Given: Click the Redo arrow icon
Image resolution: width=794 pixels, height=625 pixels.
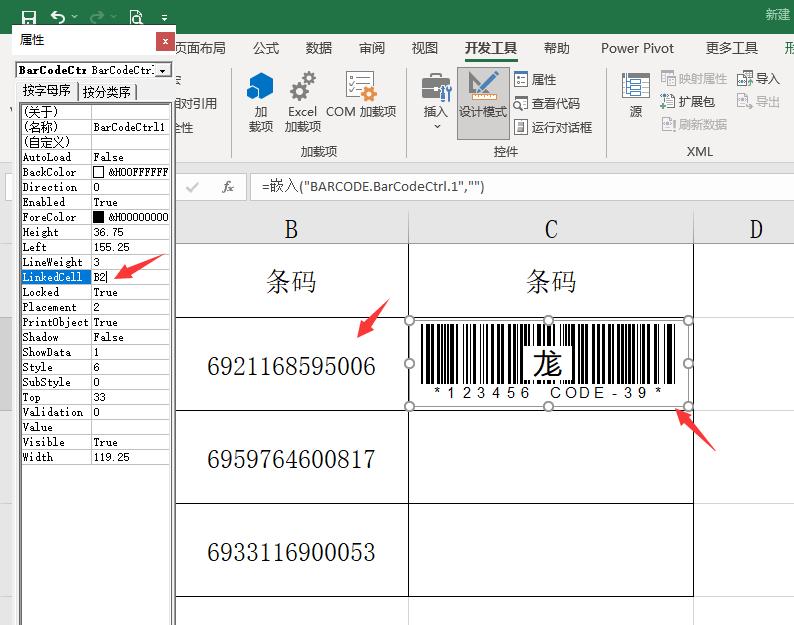Looking at the screenshot, I should pyautogui.click(x=97, y=18).
